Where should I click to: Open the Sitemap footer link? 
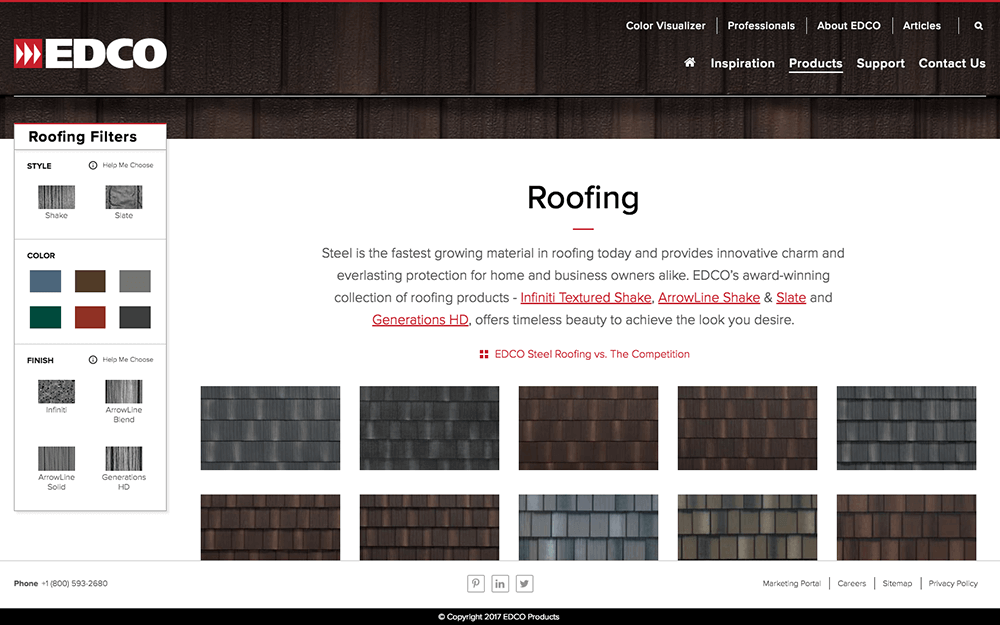[x=897, y=584]
